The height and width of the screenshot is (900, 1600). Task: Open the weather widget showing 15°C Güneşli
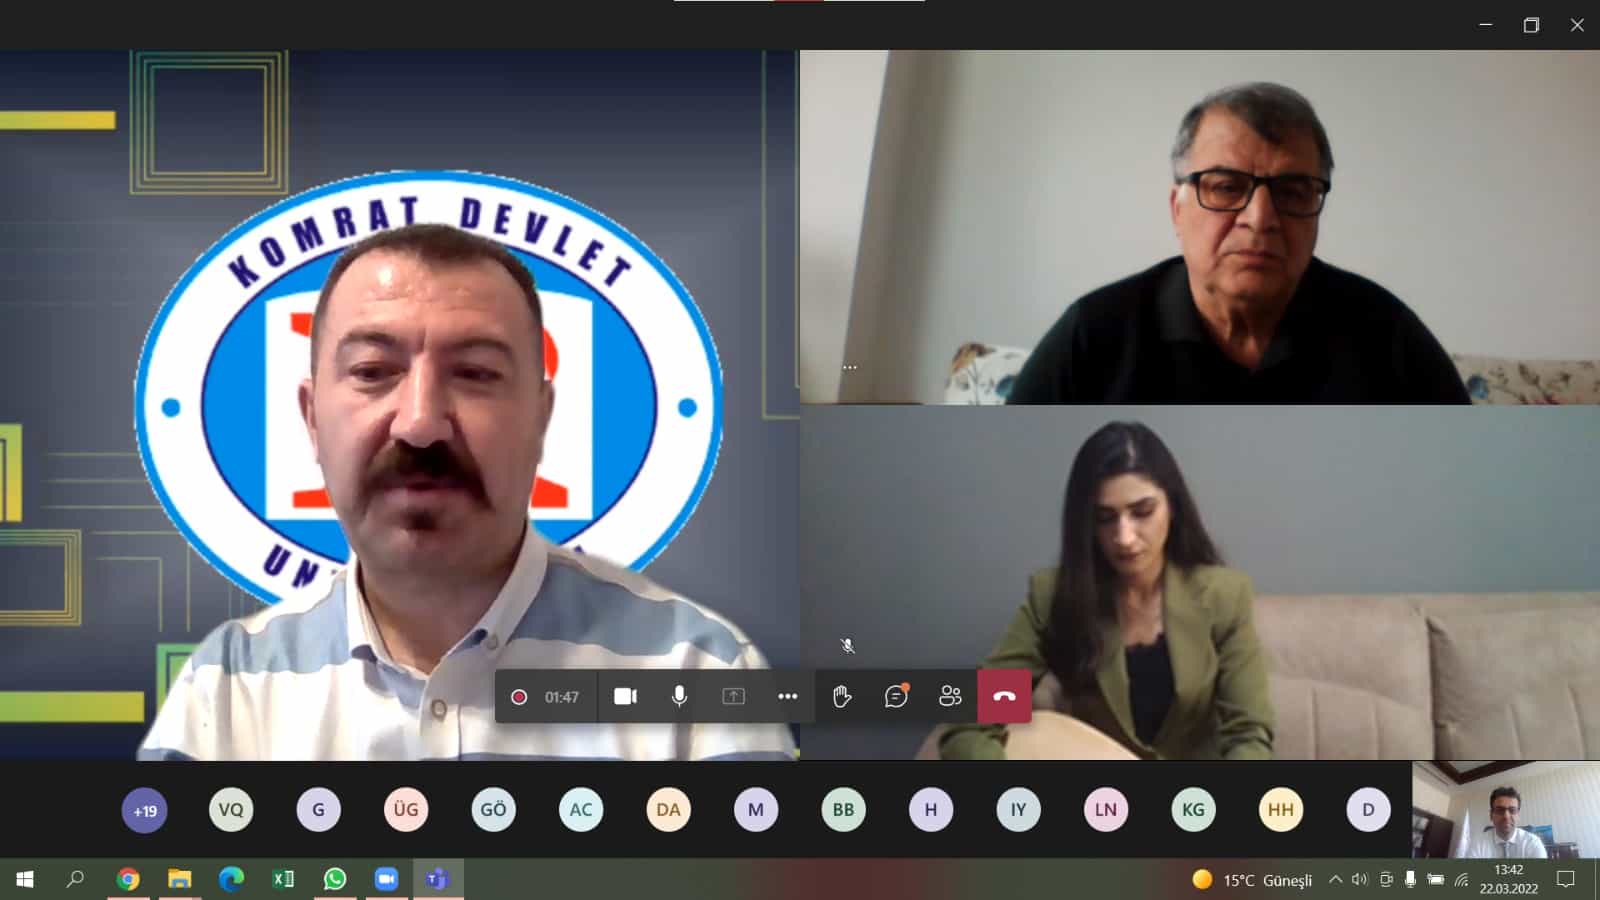tap(1252, 880)
